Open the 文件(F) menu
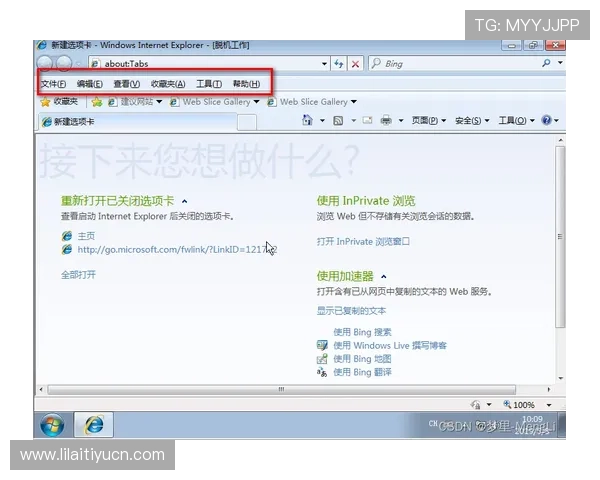Viewport: 600px width, 480px height. click(x=54, y=84)
